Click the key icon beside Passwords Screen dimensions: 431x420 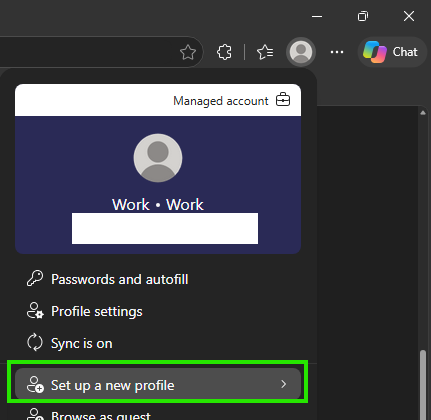[x=35, y=278]
